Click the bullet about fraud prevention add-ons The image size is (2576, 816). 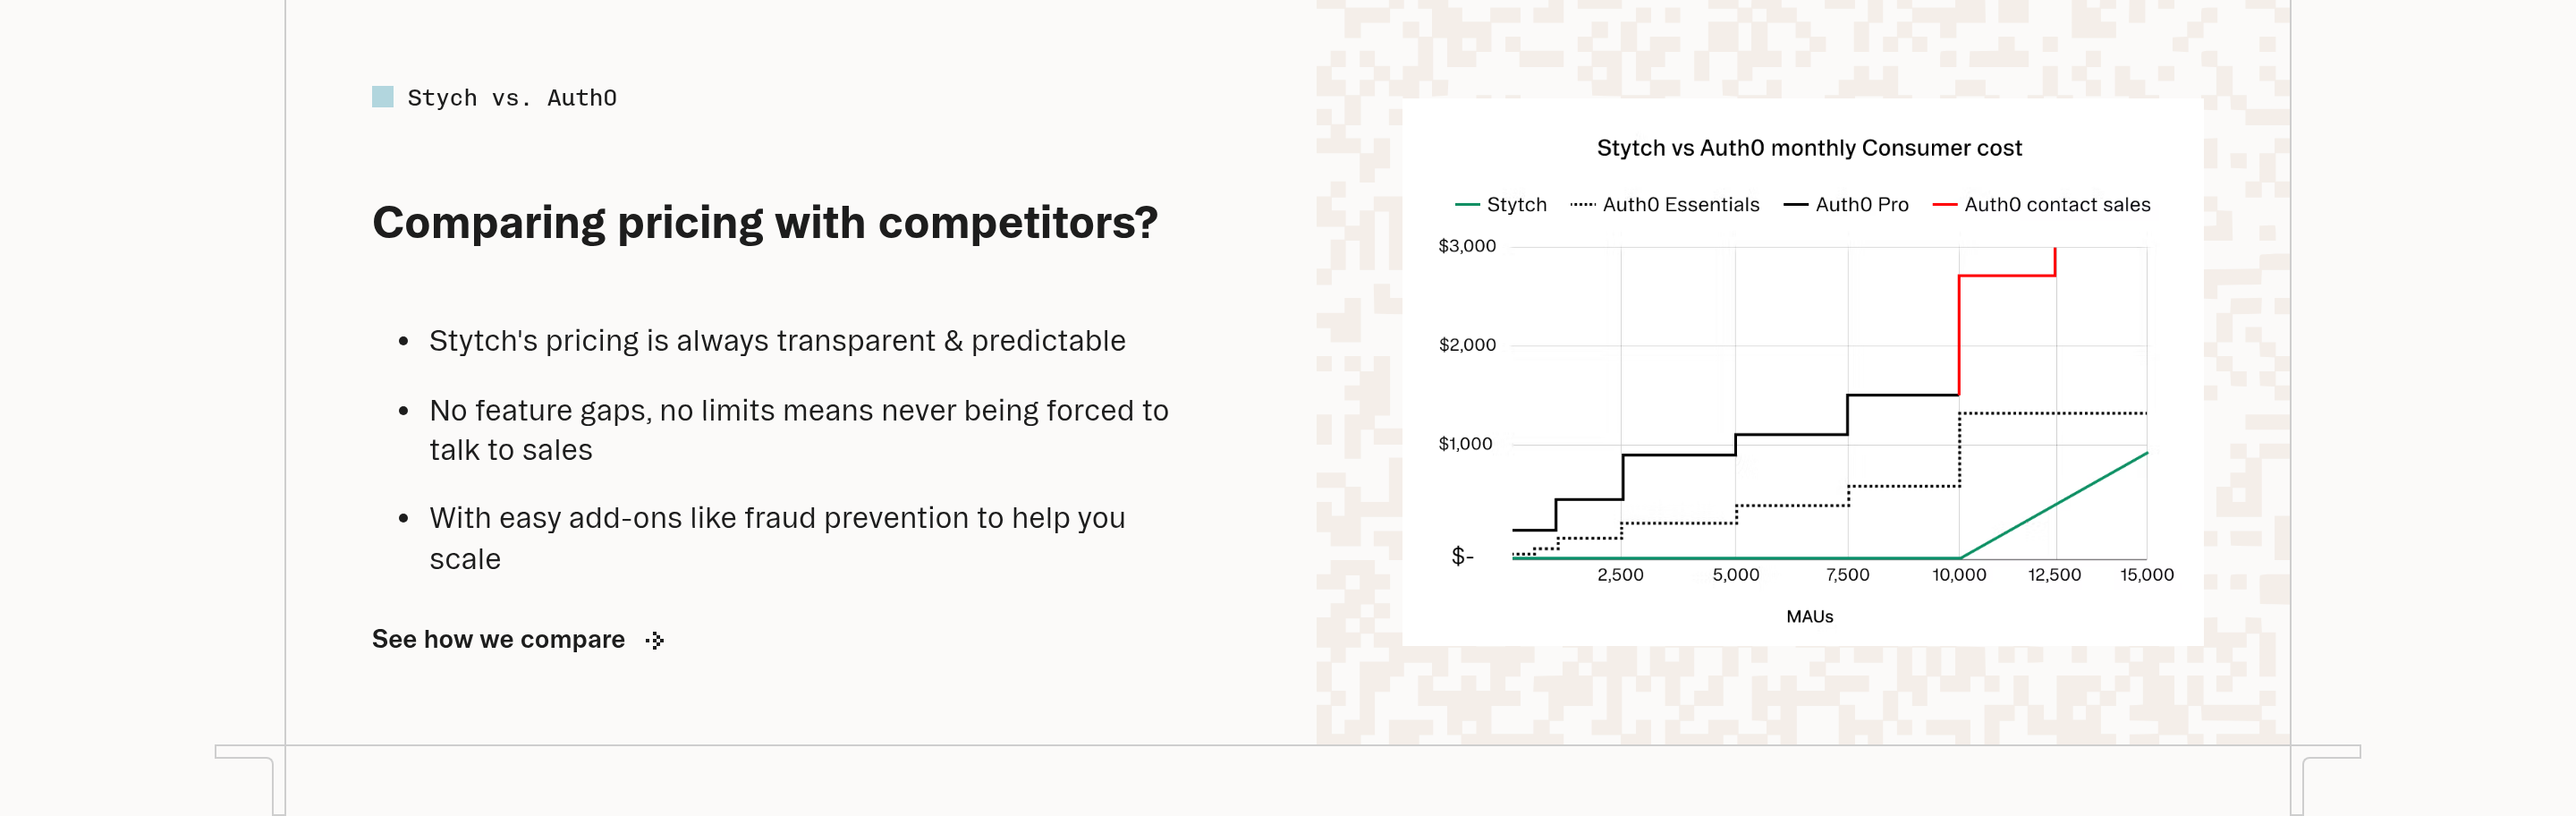777,538
